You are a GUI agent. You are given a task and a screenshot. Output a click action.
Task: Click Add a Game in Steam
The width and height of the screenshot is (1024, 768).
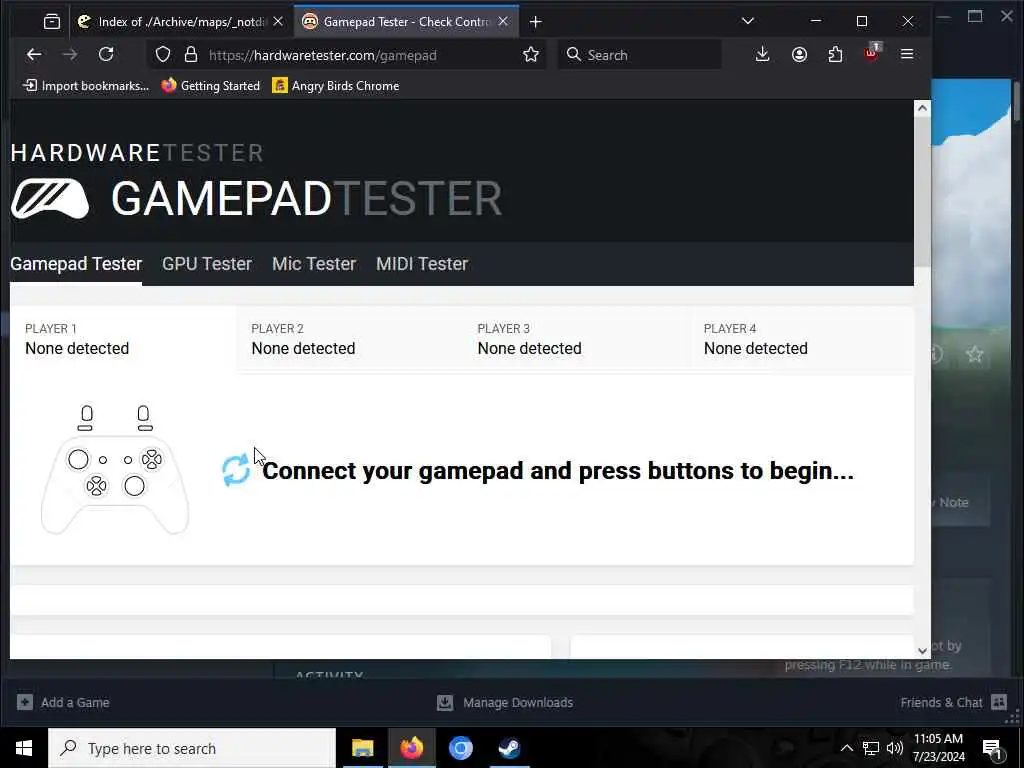(x=63, y=702)
